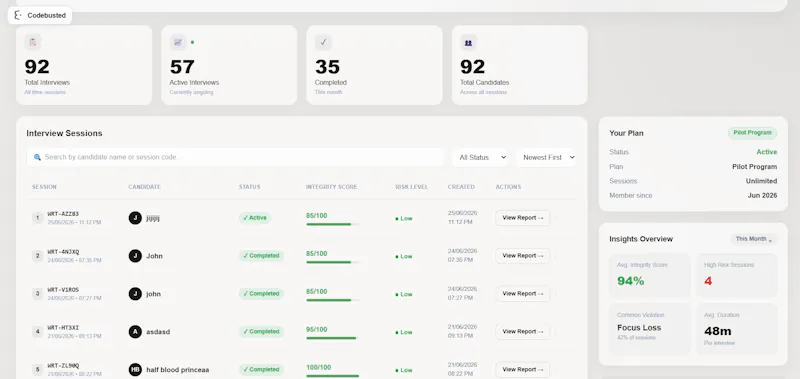Click row number 4 badge
The height and width of the screenshot is (379, 800).
pos(37,332)
